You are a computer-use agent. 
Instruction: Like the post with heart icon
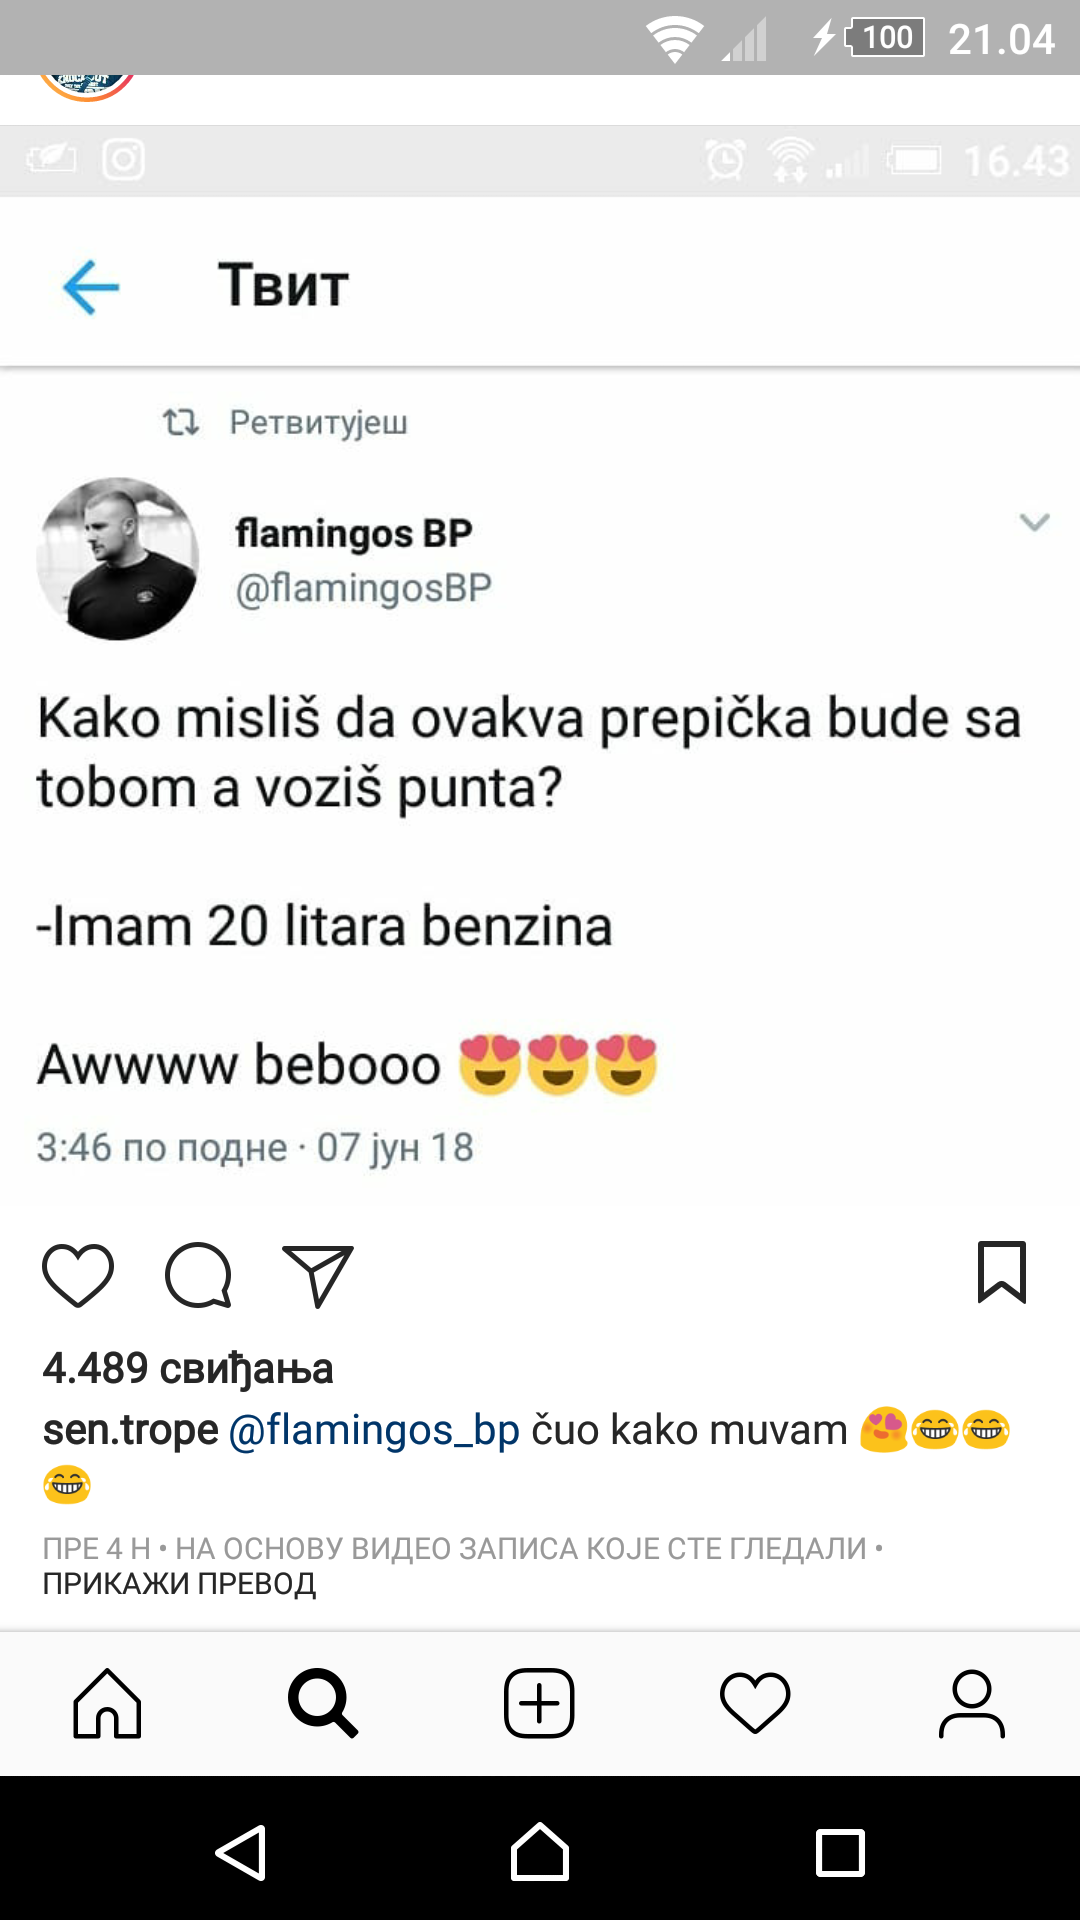(x=78, y=1275)
